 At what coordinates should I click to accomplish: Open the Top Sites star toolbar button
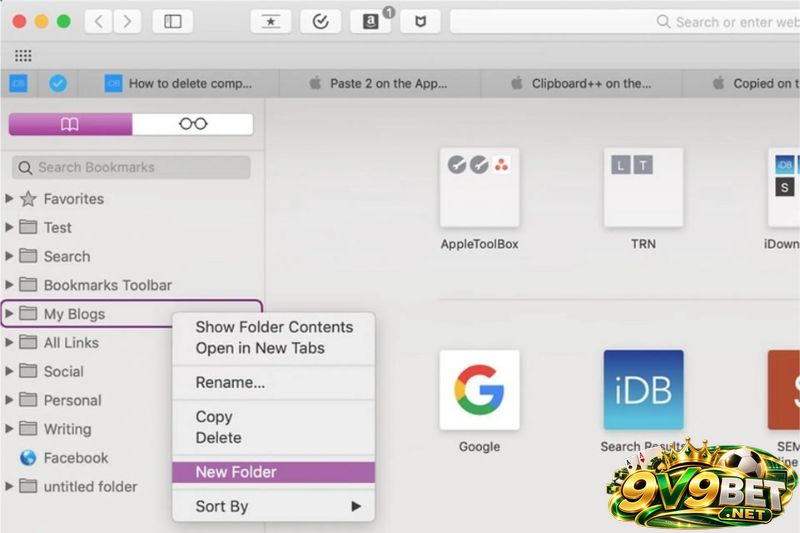point(270,21)
